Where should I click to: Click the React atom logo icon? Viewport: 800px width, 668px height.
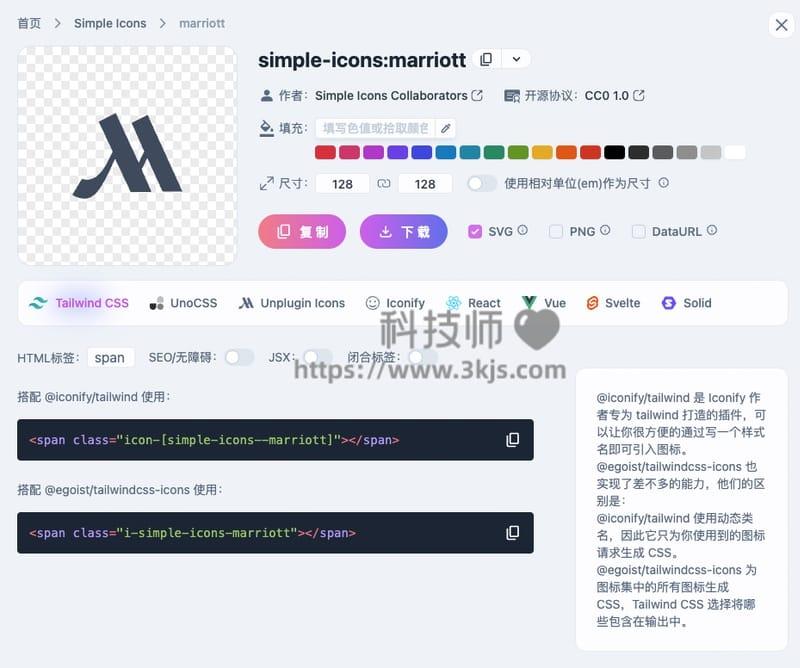(454, 303)
